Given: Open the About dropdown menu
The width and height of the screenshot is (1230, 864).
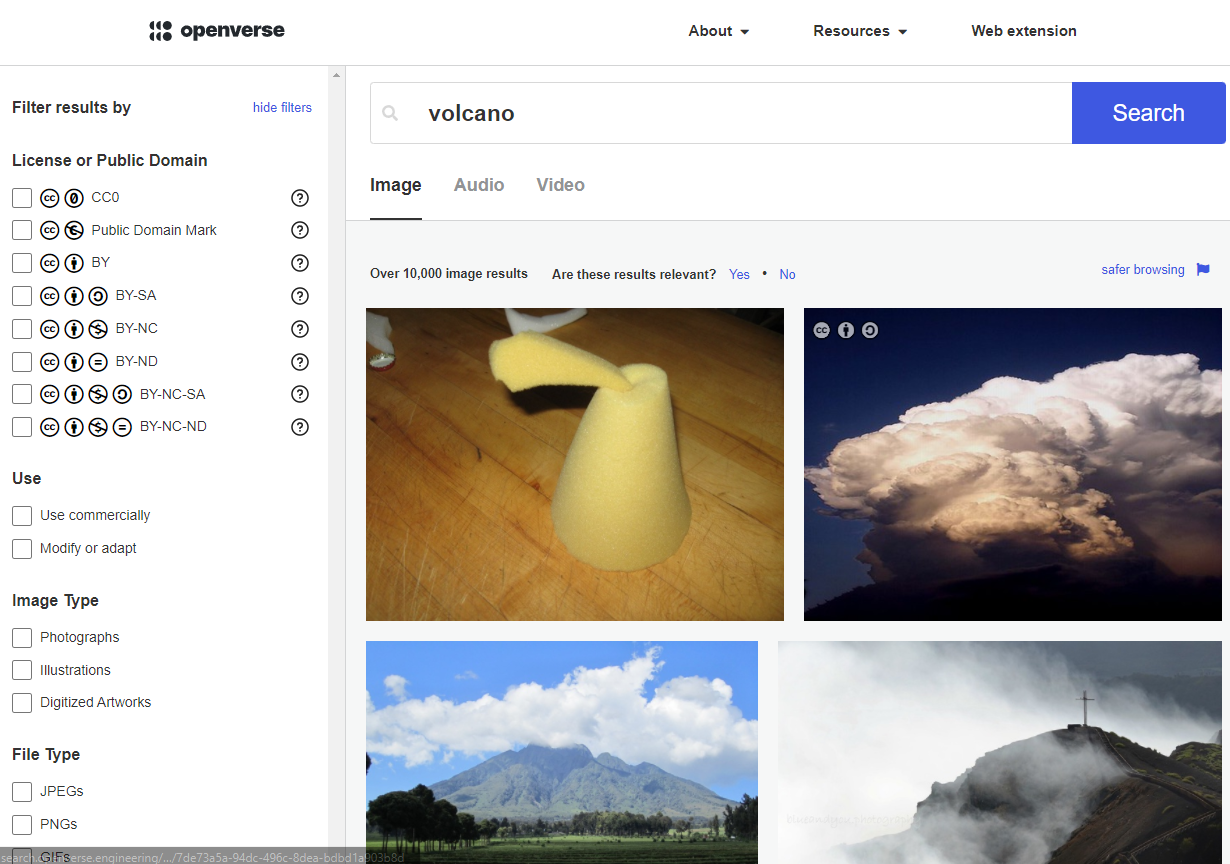Looking at the screenshot, I should click(x=718, y=31).
